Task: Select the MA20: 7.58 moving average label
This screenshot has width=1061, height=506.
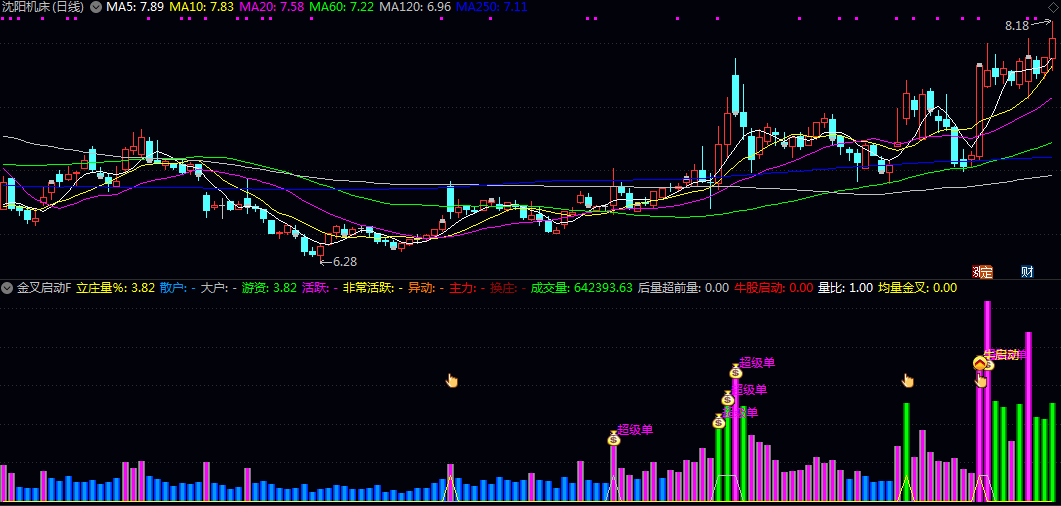Action: 272,7
